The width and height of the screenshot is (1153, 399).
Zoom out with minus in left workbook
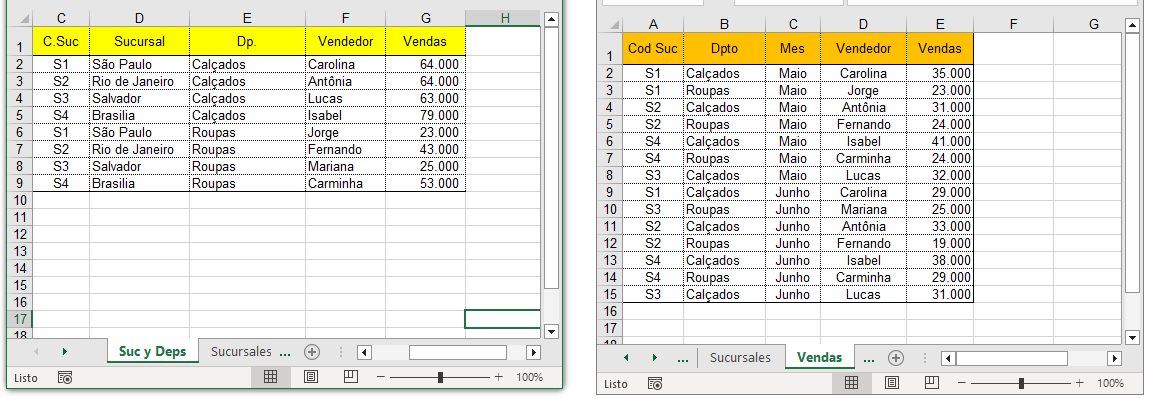380,377
